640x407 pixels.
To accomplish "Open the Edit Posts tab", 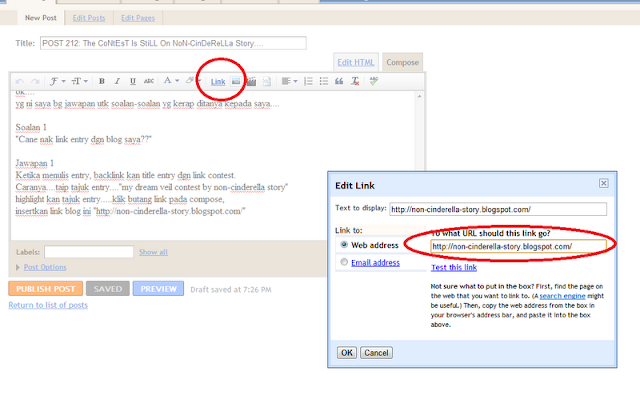I will (89, 18).
